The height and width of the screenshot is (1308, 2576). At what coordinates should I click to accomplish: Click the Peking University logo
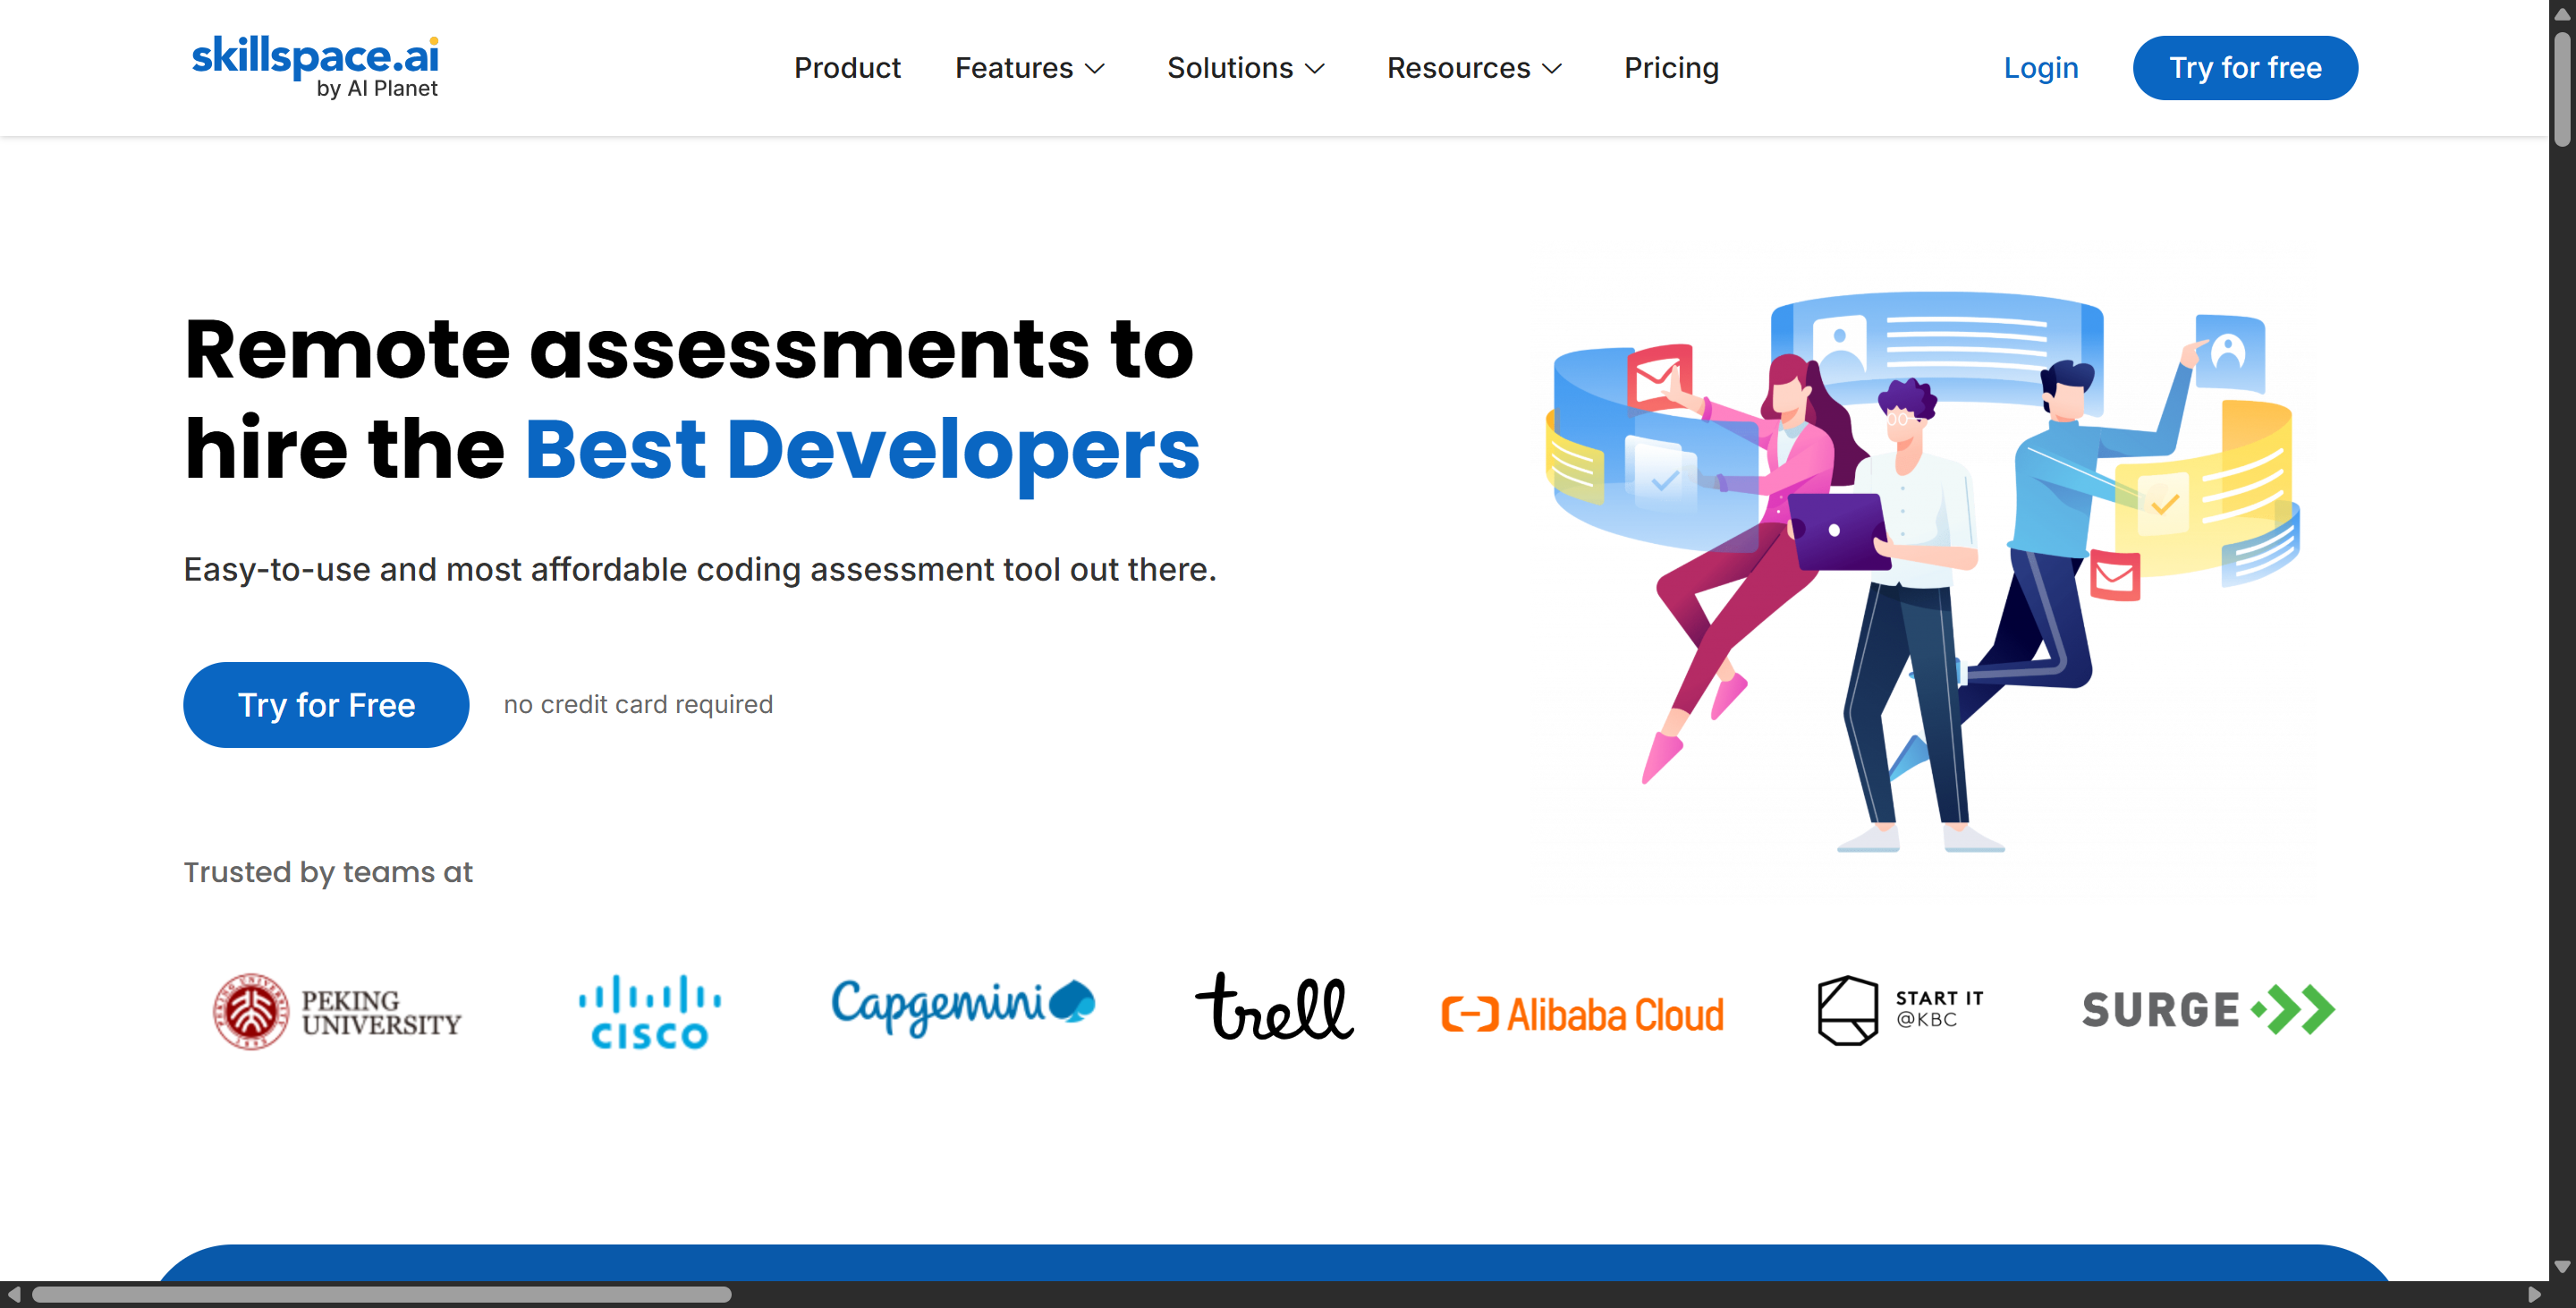pyautogui.click(x=337, y=1011)
